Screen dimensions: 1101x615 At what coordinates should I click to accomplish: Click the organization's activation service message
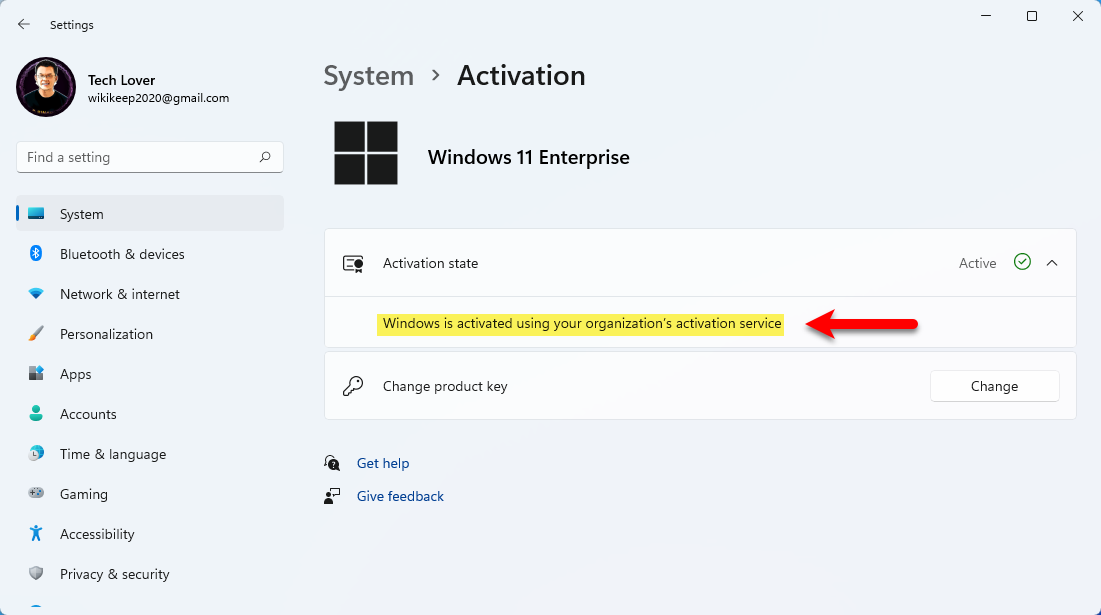(581, 324)
